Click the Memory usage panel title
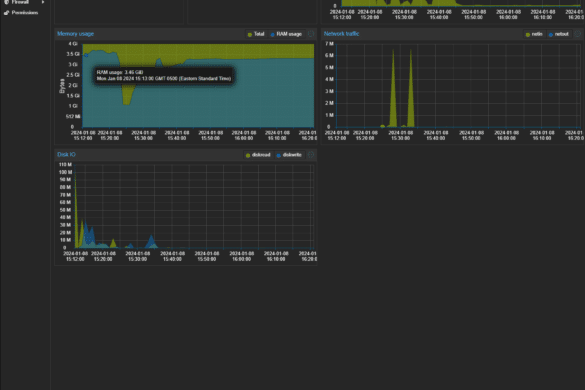 75,34
